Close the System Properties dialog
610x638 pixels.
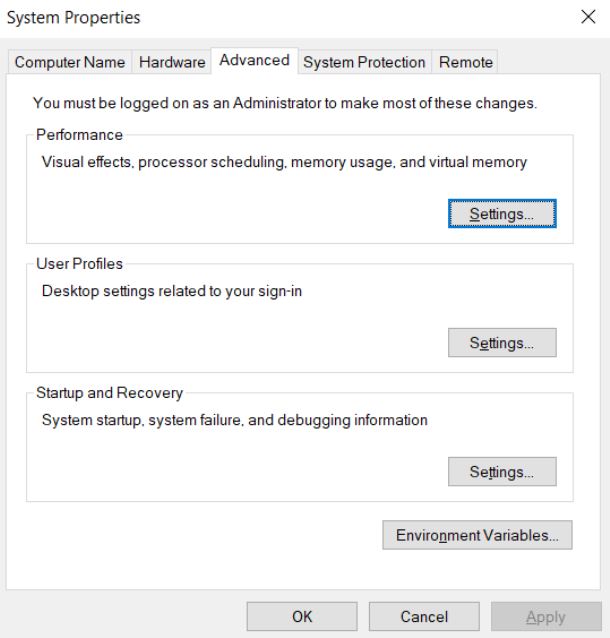pyautogui.click(x=587, y=17)
